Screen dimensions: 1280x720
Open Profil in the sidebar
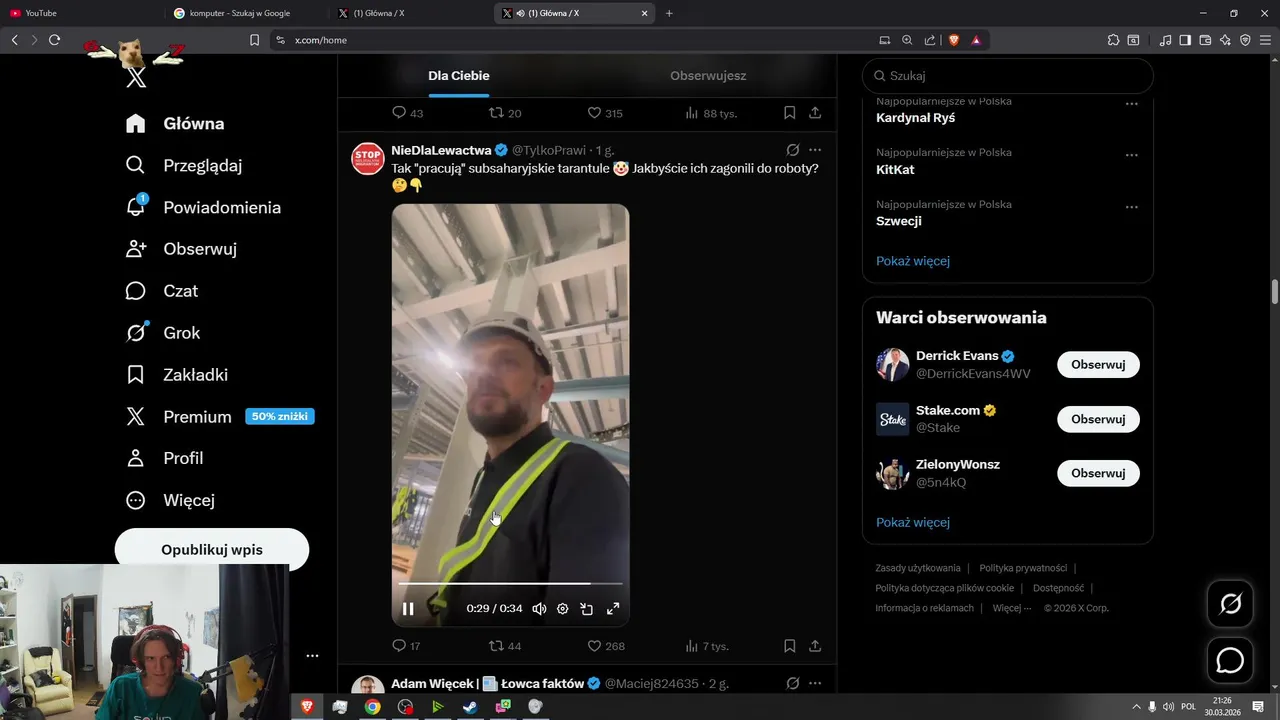tap(165, 458)
